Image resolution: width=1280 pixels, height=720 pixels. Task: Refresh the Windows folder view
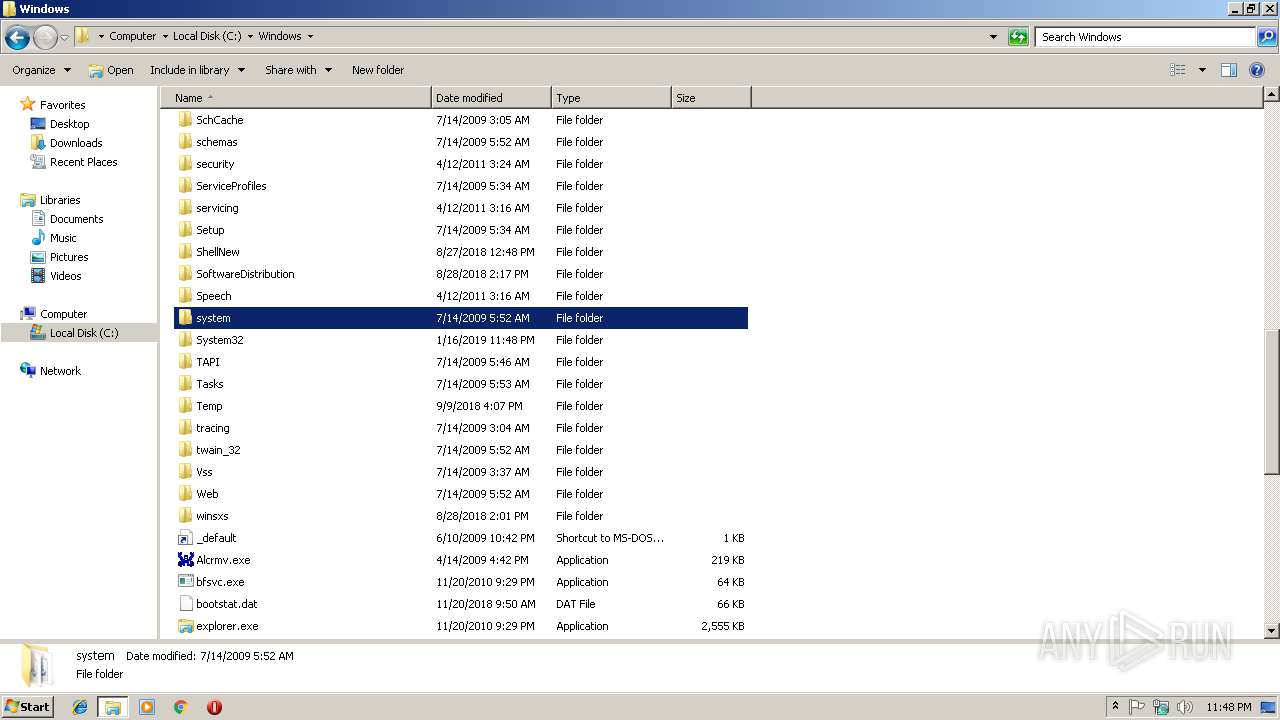click(1018, 37)
